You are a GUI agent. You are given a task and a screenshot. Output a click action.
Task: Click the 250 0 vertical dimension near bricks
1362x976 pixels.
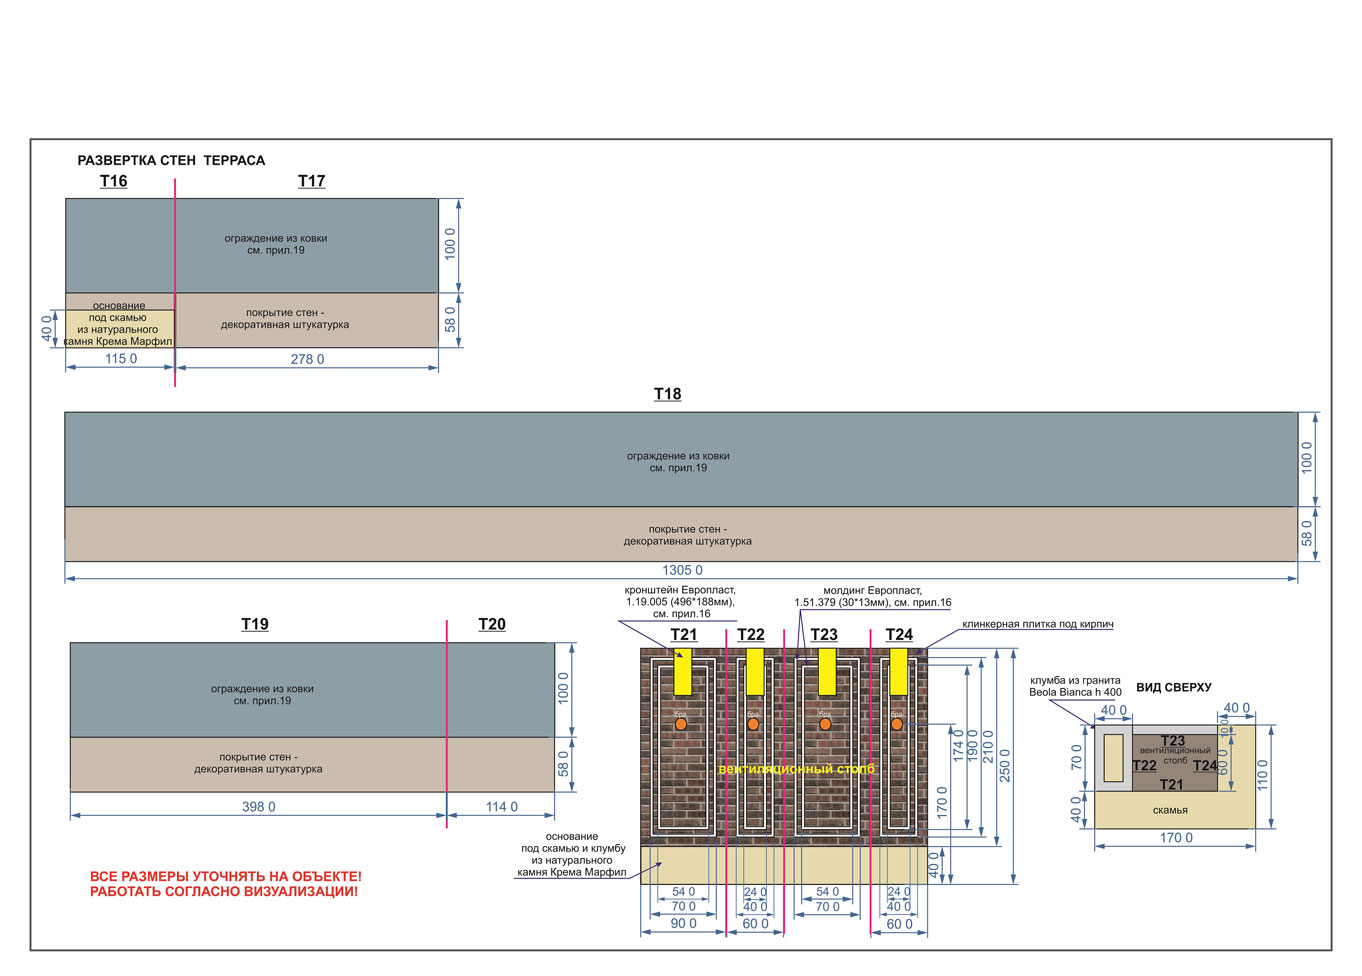coord(1005,765)
